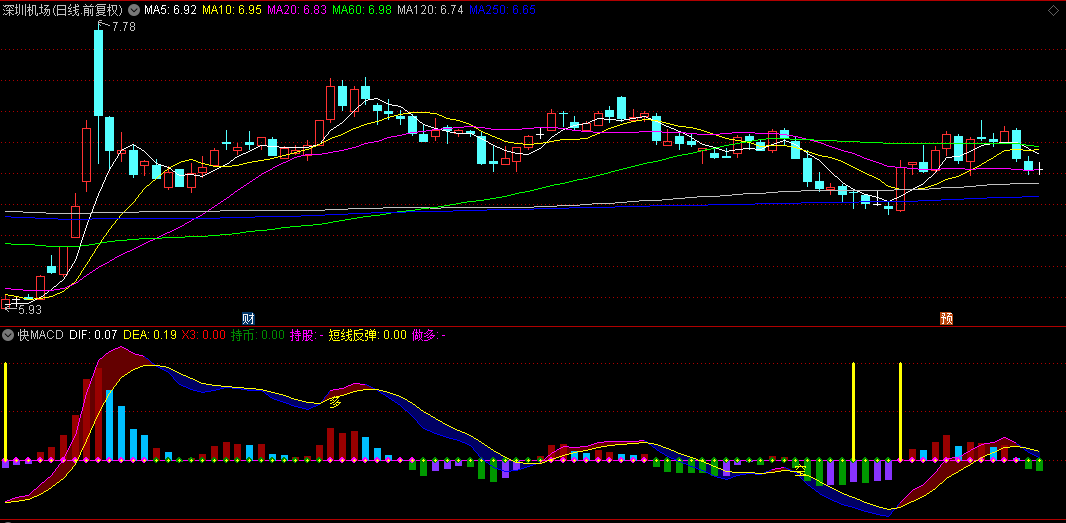Expand the 快MACD indicator dropdown arrow
The image size is (1066, 523).
tap(8, 335)
